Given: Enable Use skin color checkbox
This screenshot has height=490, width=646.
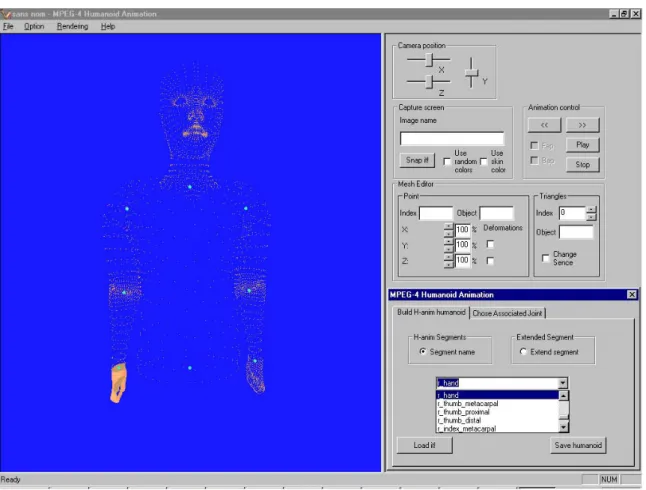Looking at the screenshot, I should 484,162.
